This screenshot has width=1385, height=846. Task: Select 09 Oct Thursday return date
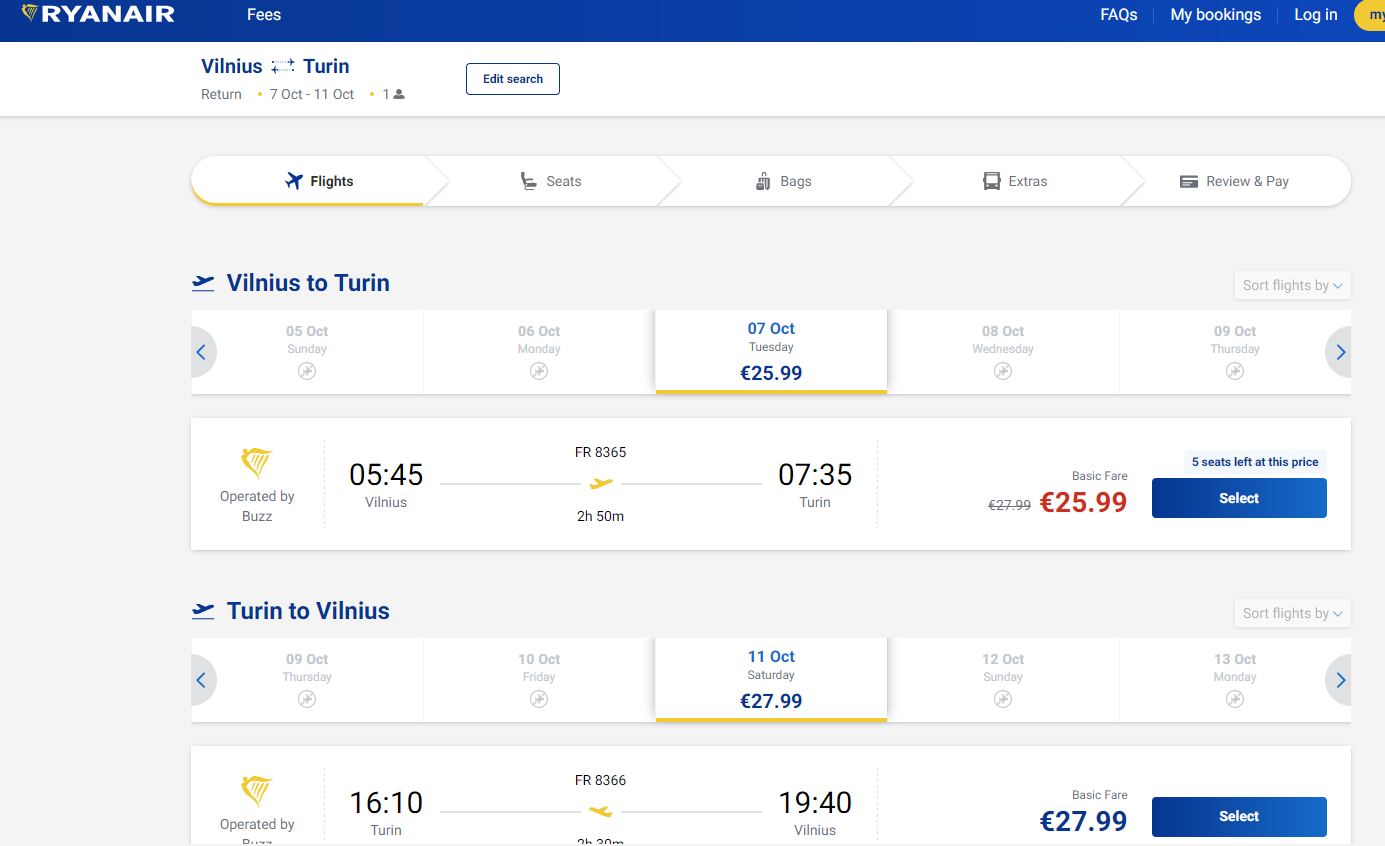[x=307, y=680]
